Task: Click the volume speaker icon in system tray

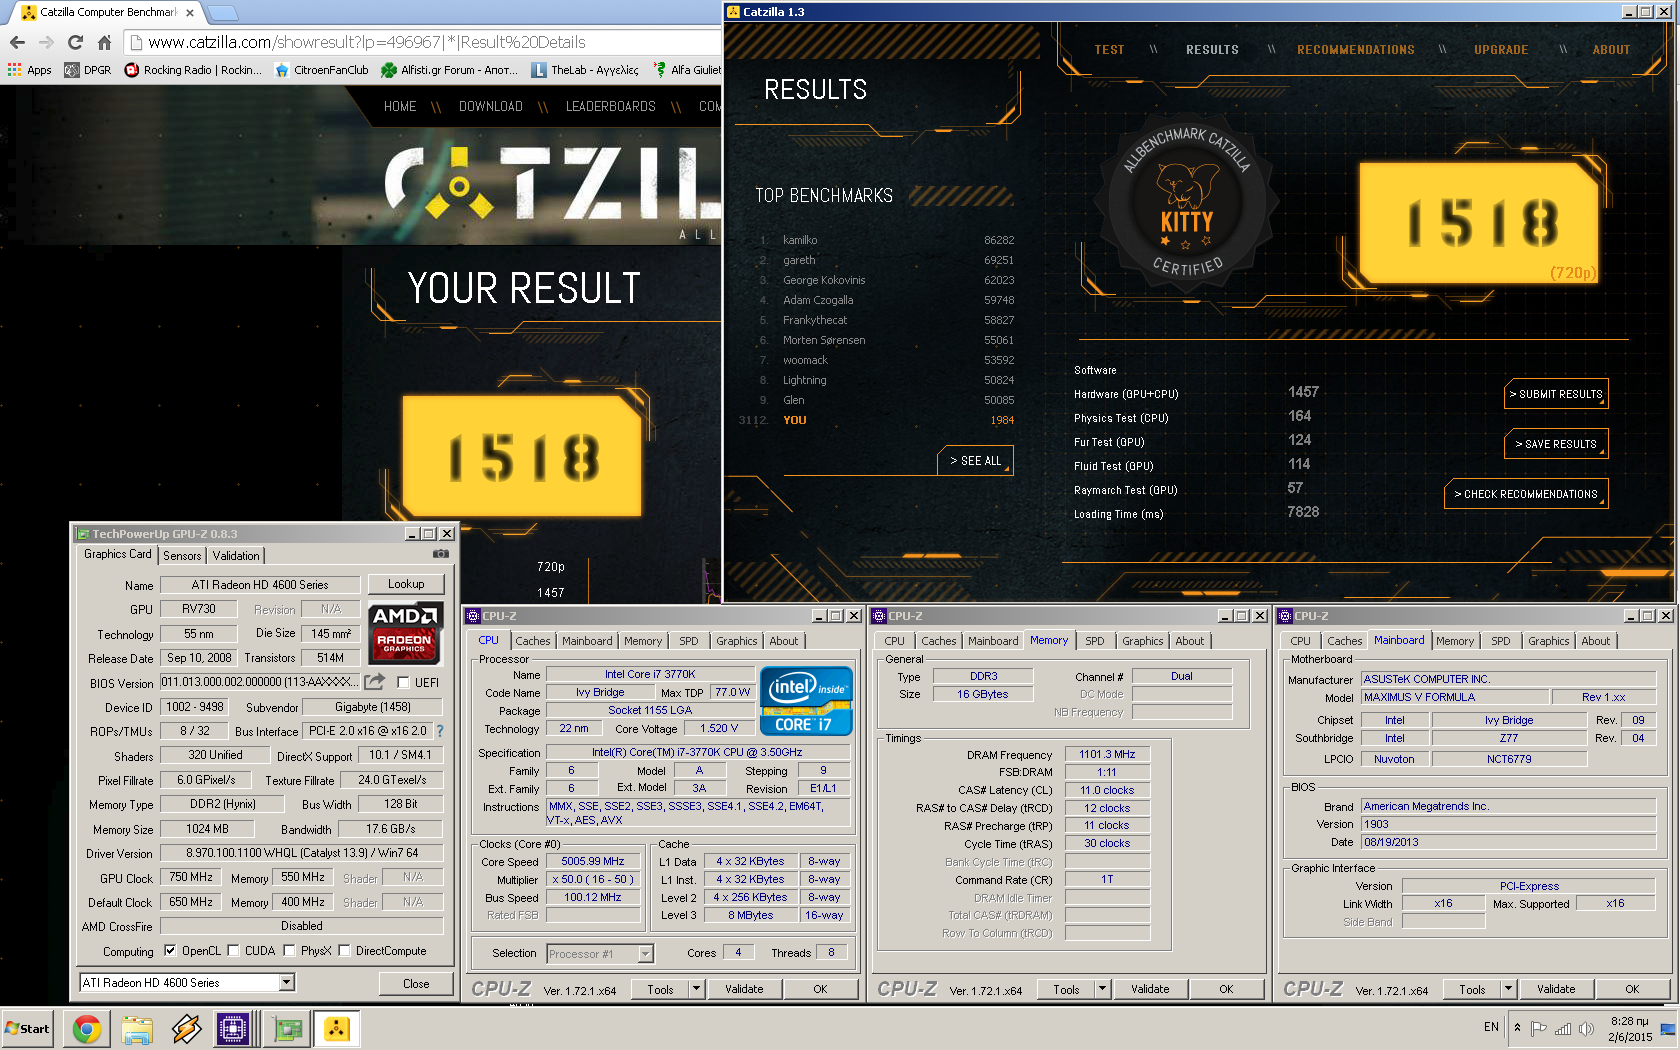Action: 1586,1028
